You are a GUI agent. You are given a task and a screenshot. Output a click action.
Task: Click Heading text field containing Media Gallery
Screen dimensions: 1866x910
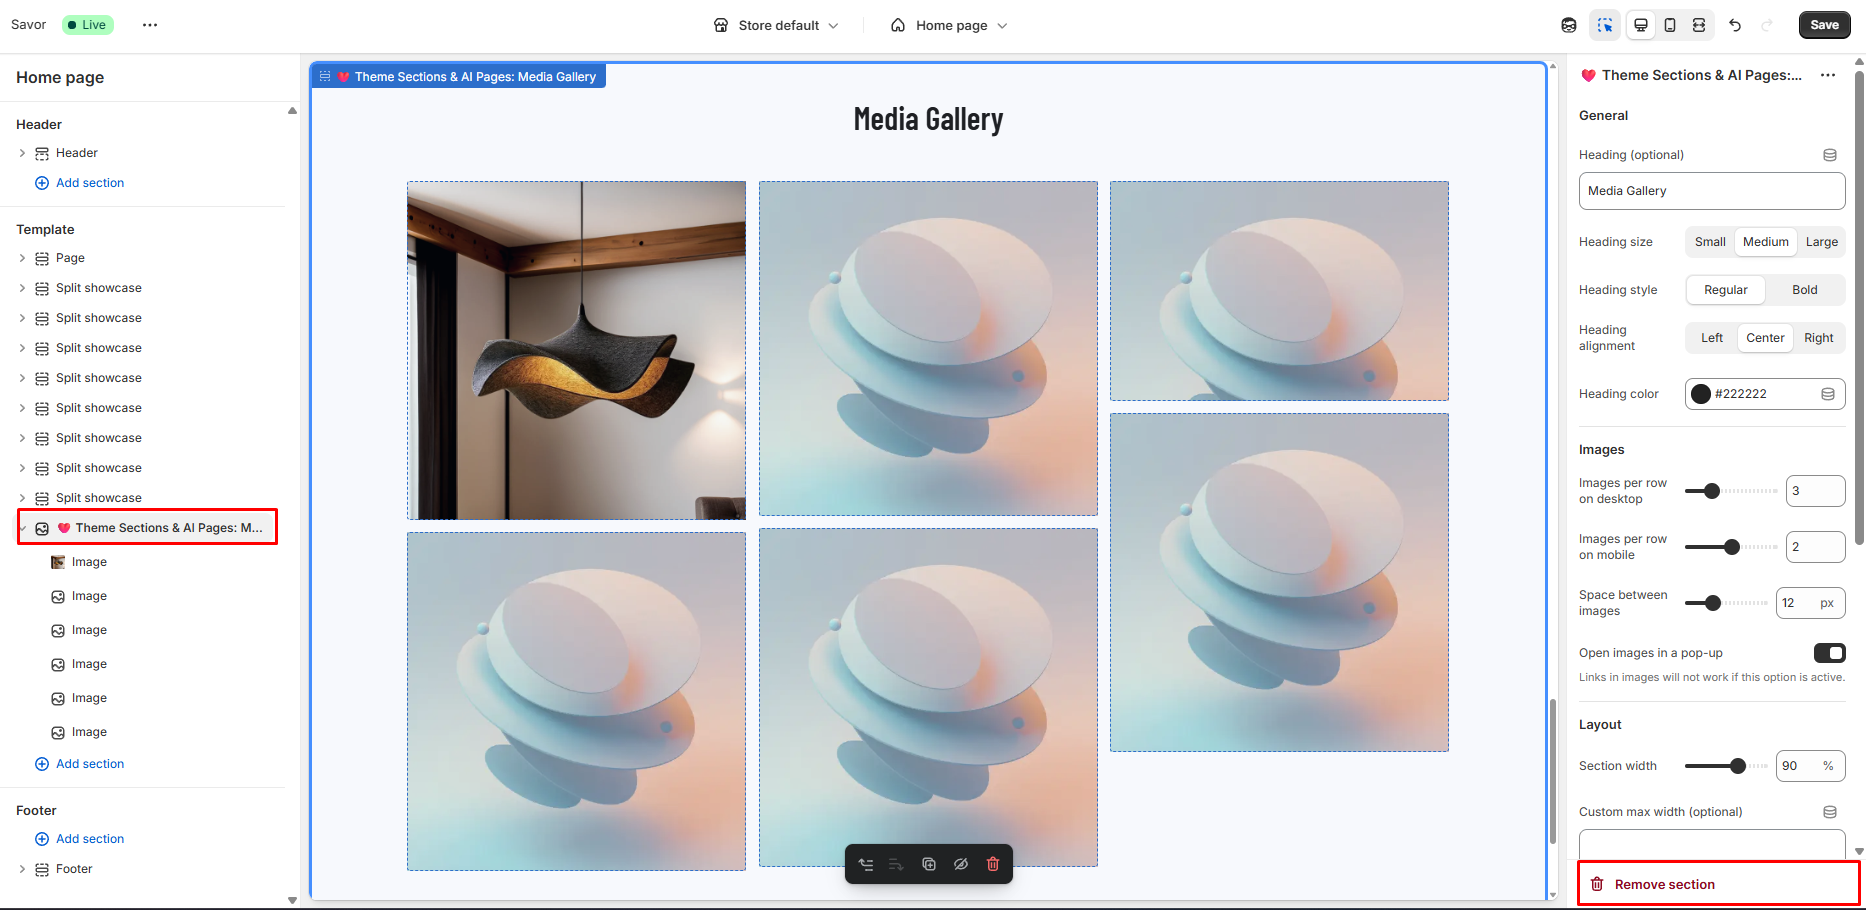[x=1712, y=191]
